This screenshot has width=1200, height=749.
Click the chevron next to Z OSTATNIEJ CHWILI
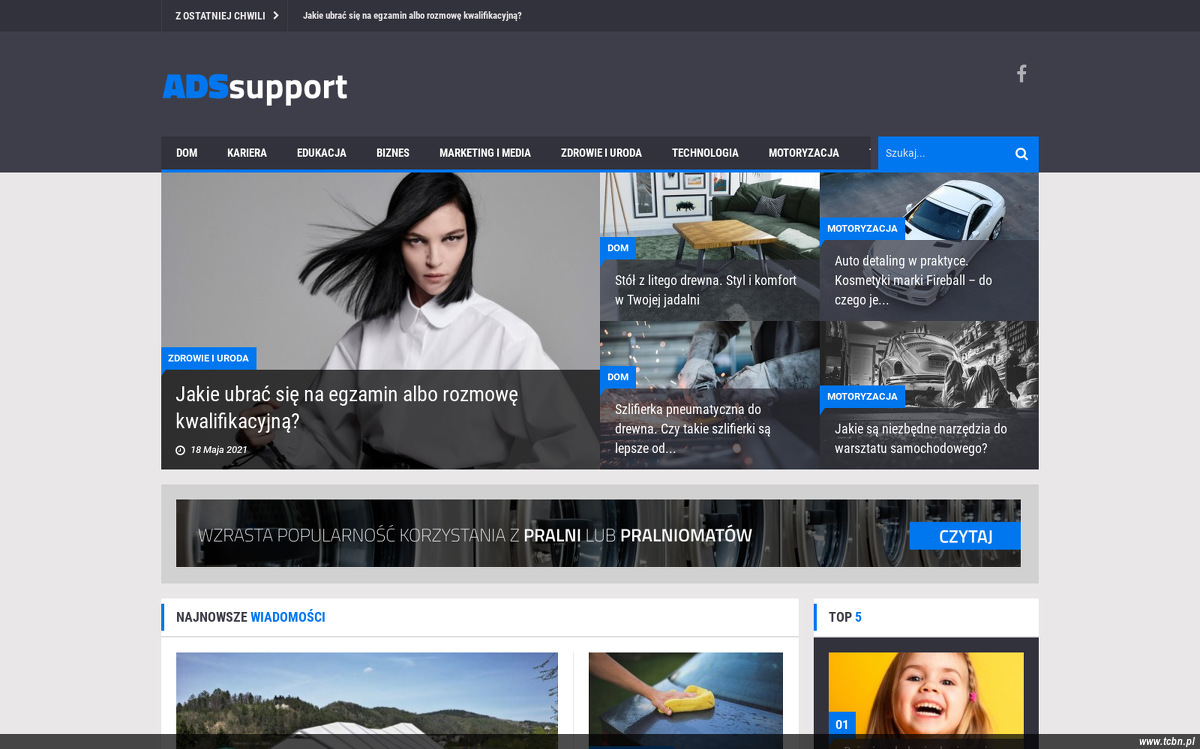click(x=275, y=15)
